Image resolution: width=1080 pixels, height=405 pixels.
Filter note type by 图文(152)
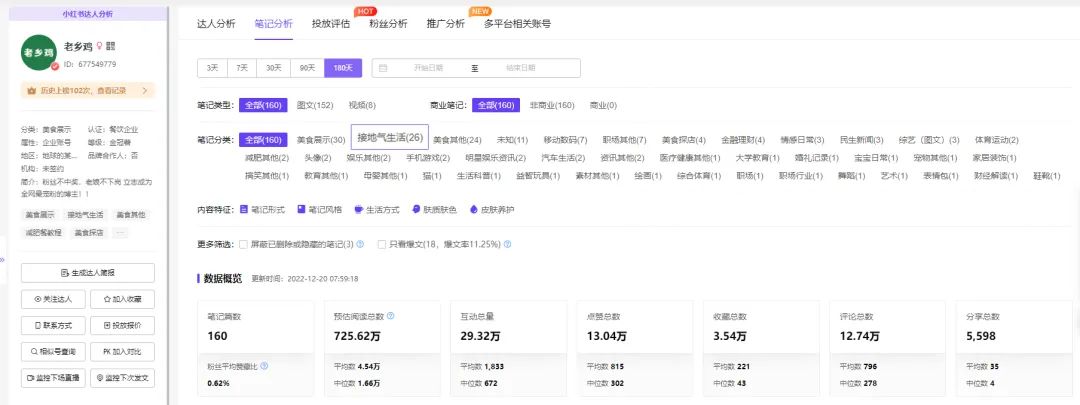315,105
